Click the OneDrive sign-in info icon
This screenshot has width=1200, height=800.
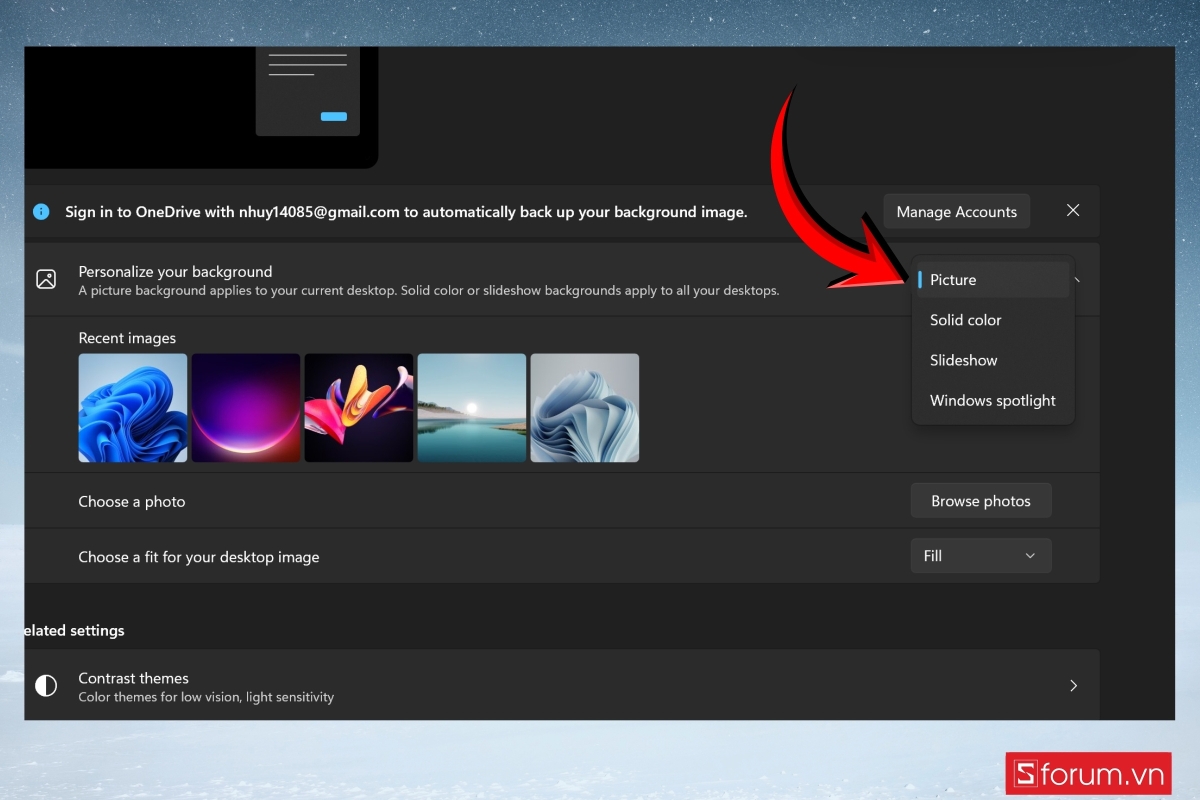click(41, 211)
